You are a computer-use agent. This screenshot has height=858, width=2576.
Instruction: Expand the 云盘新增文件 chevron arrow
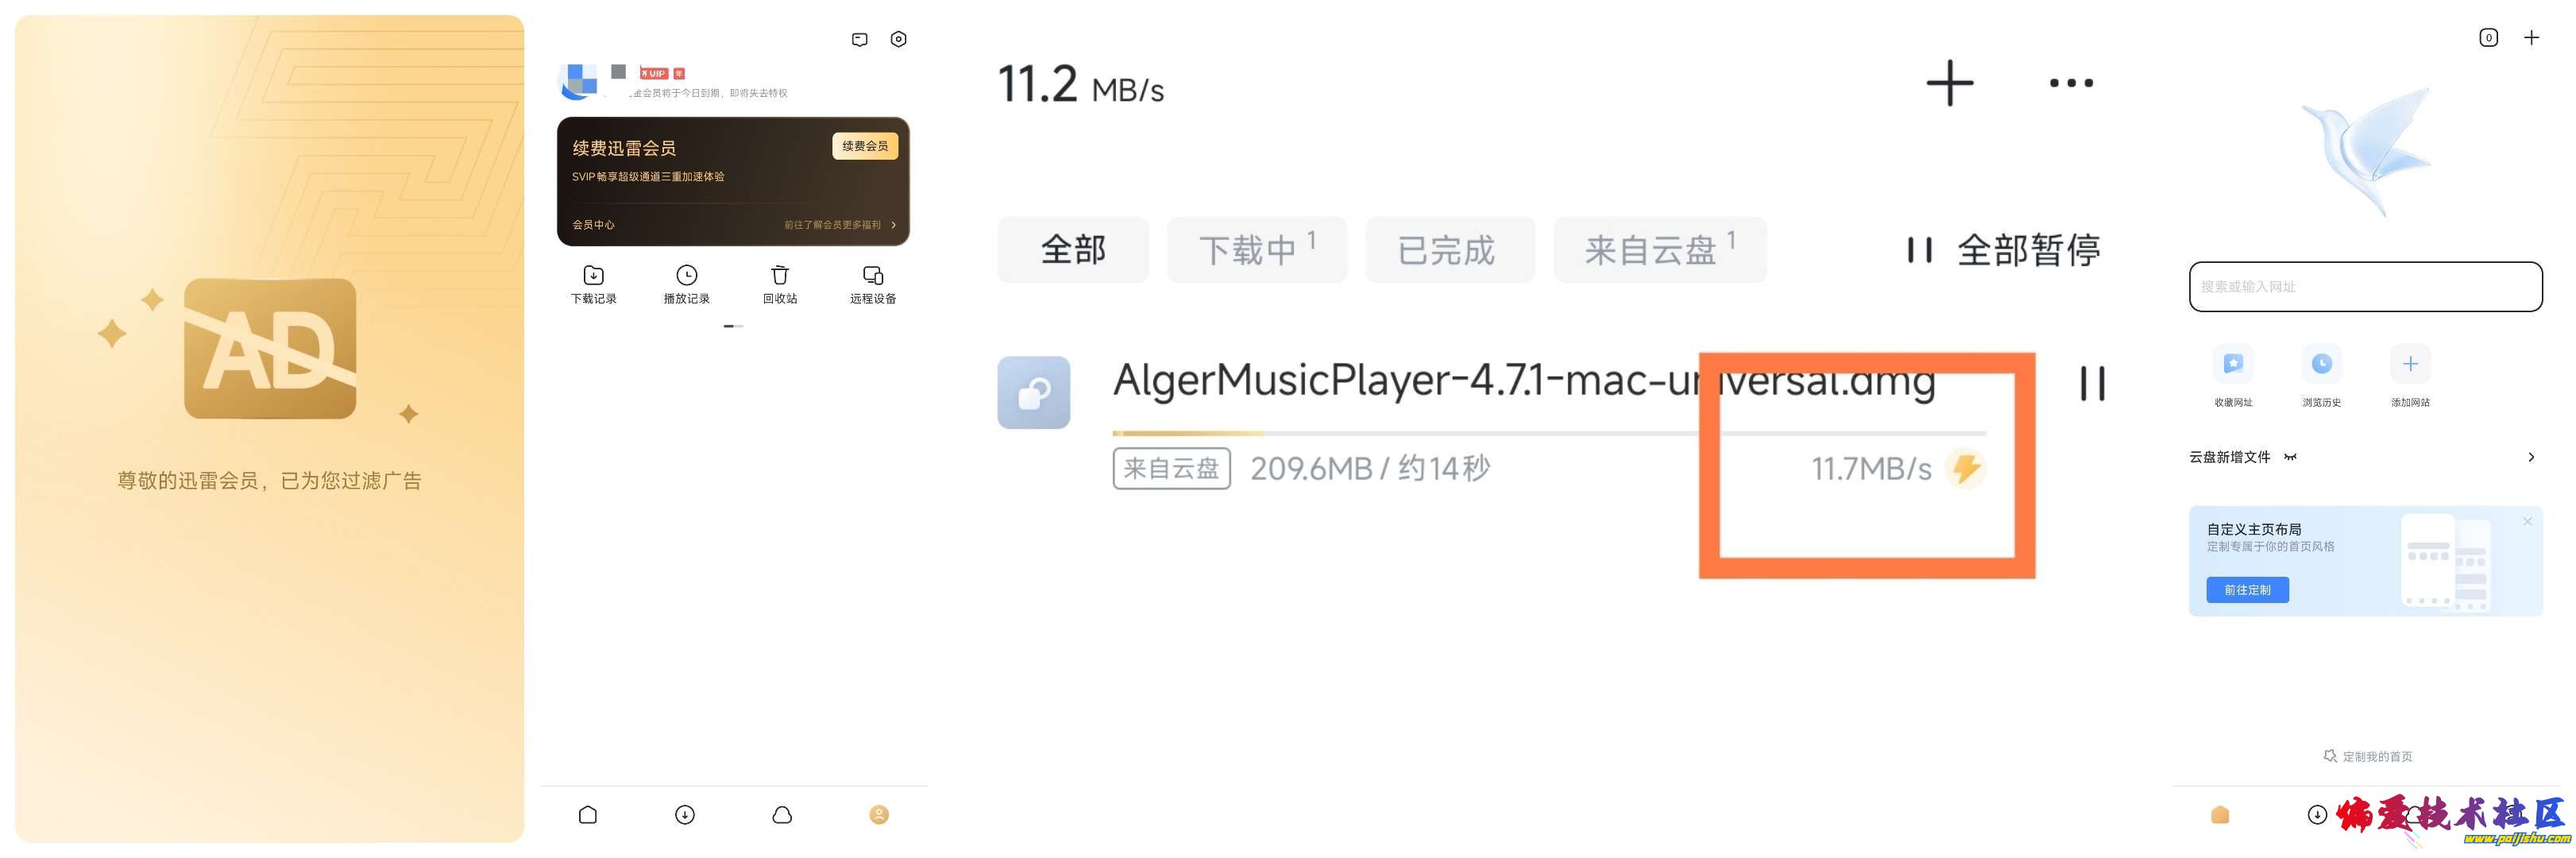pyautogui.click(x=2531, y=457)
